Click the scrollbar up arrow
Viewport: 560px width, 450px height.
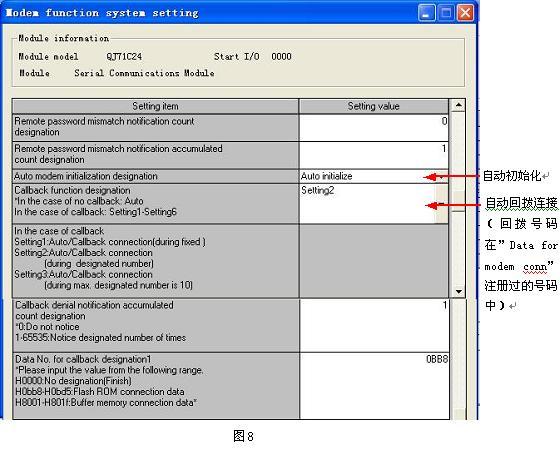click(458, 105)
